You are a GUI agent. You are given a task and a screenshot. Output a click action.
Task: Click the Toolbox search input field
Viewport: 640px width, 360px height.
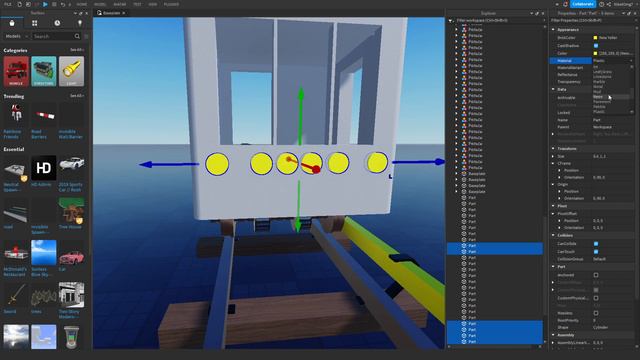[x=53, y=36]
